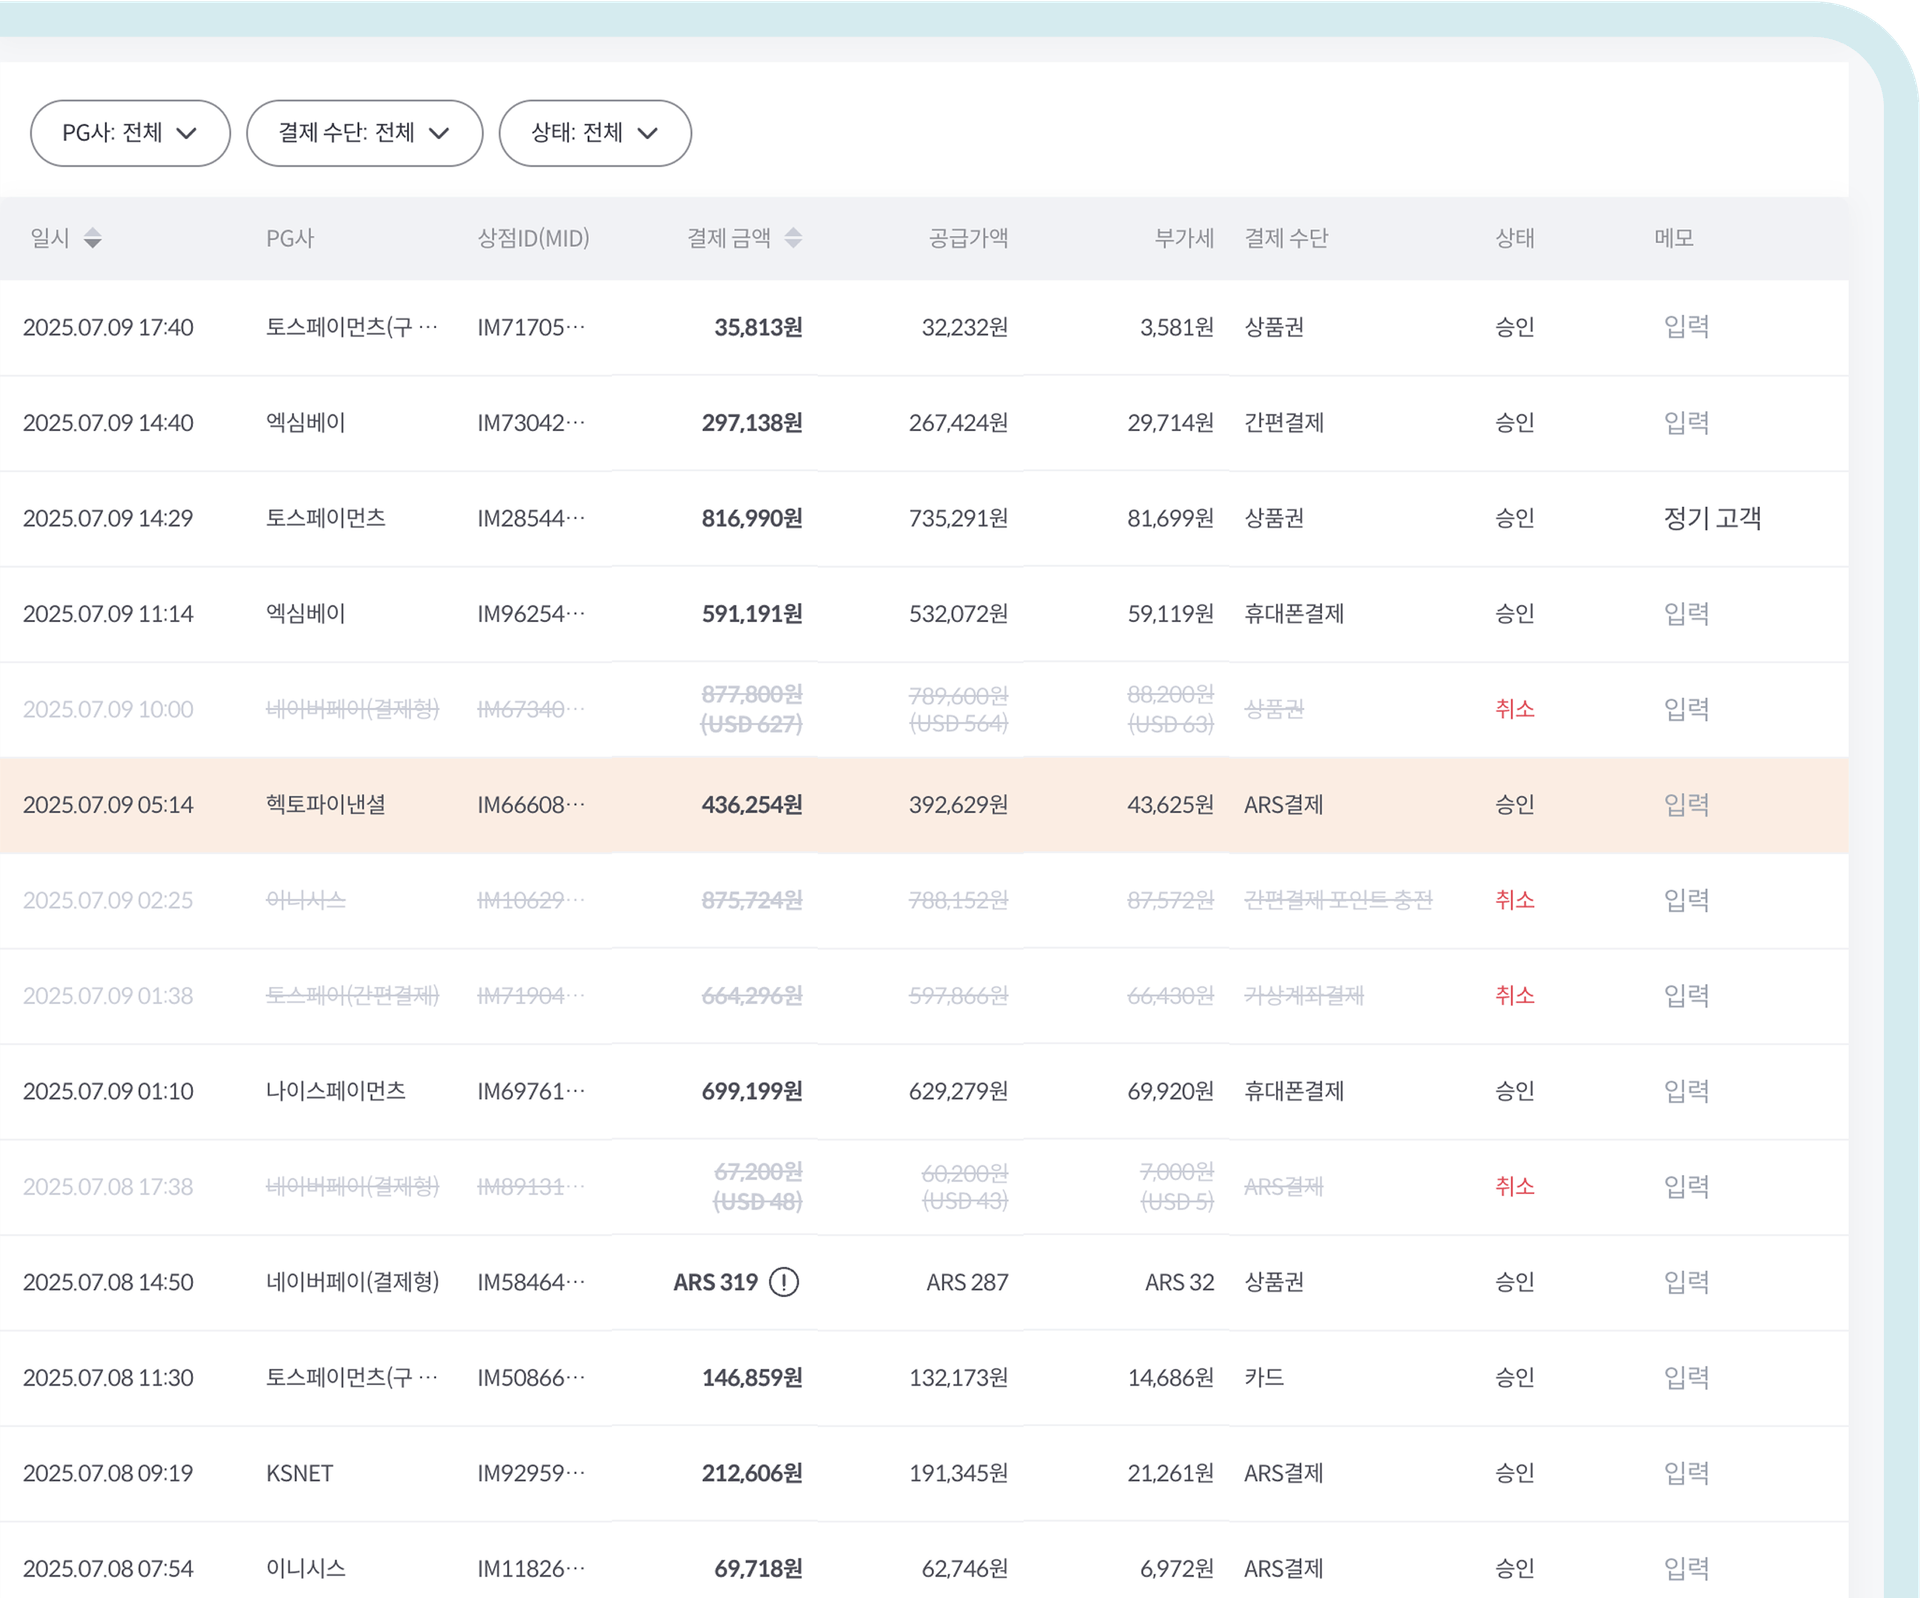This screenshot has height=1598, width=1920.
Task: Click the 엑심베이 PG name in the 11:14 row
Action: point(306,614)
